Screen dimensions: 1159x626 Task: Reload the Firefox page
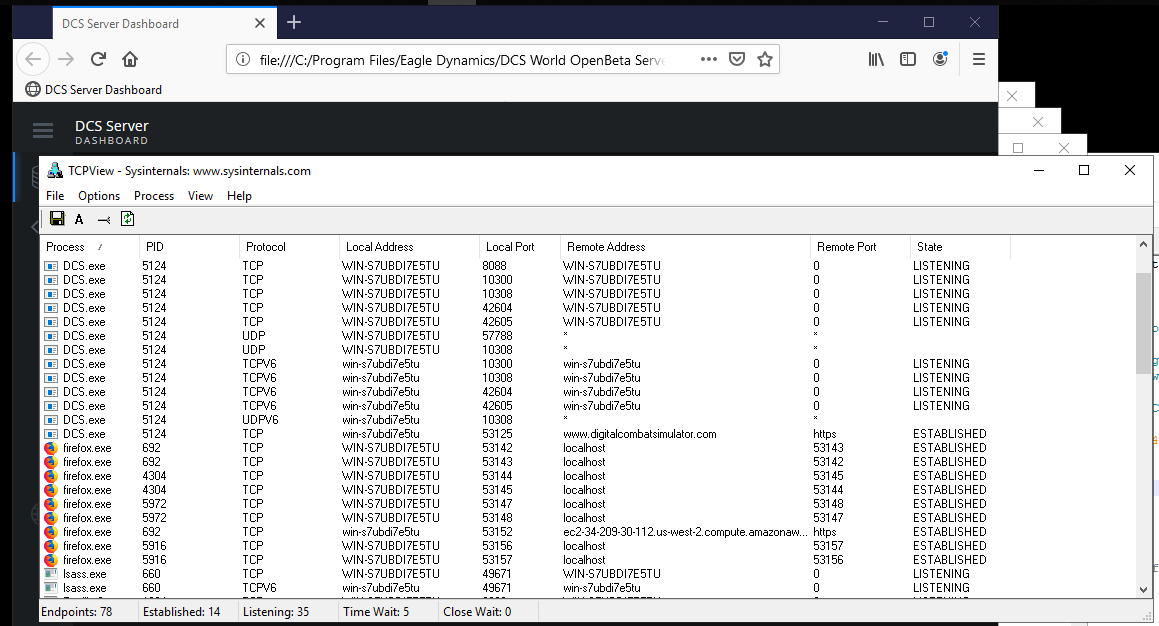(x=98, y=59)
